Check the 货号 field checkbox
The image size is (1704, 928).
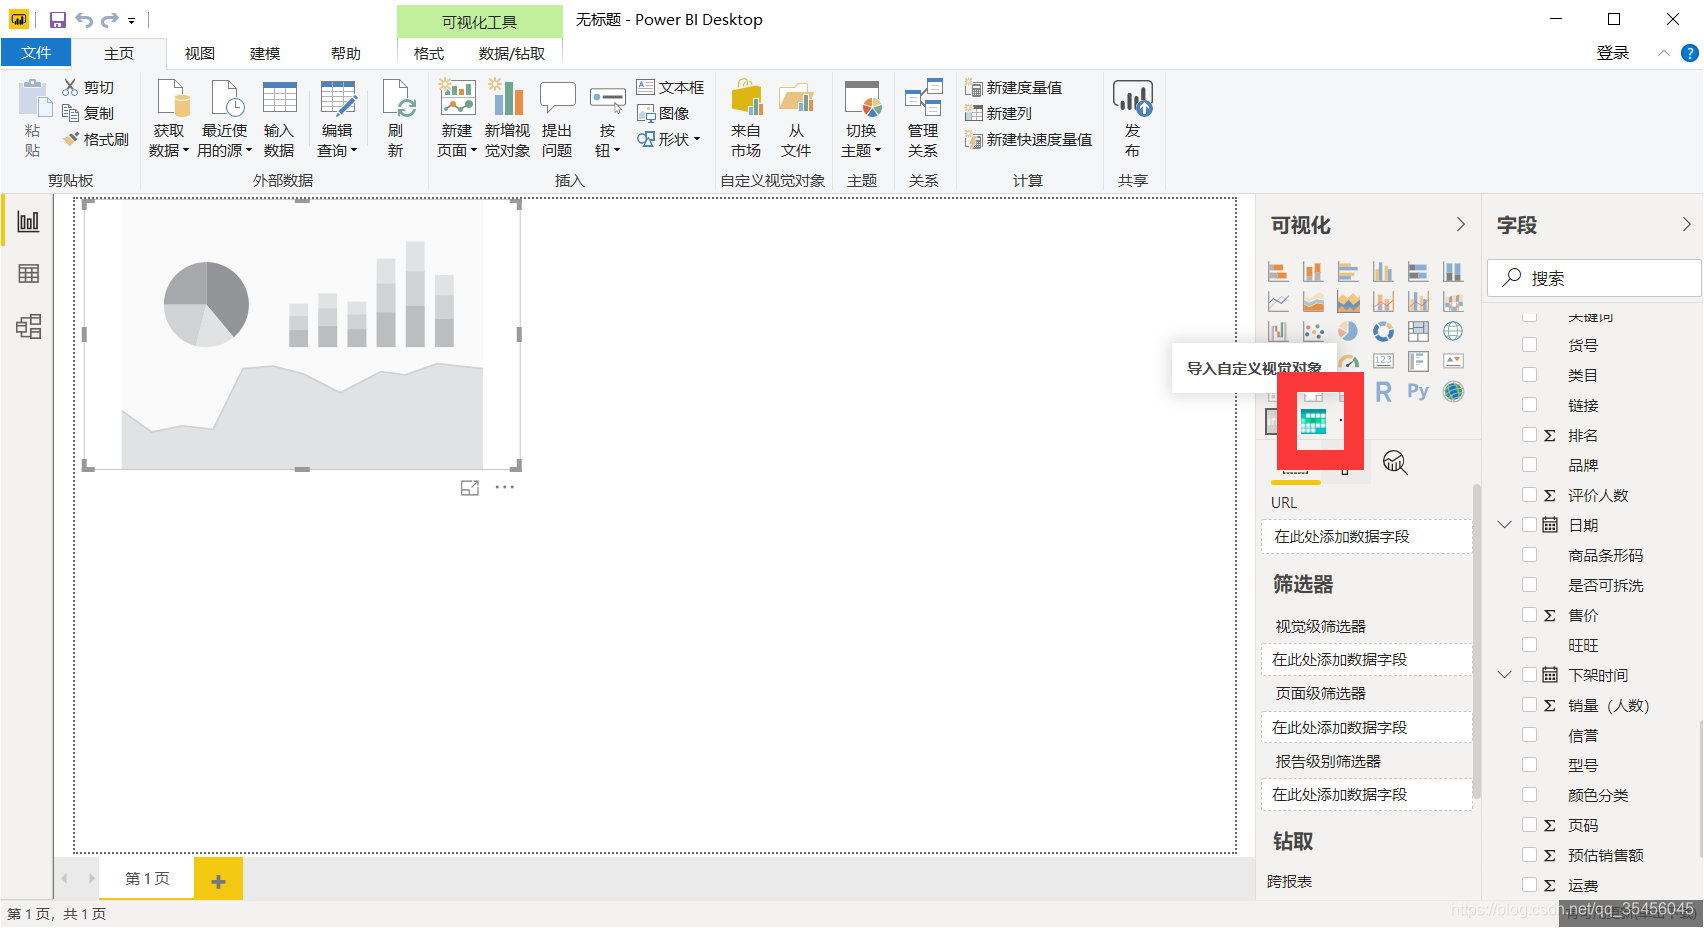1529,345
